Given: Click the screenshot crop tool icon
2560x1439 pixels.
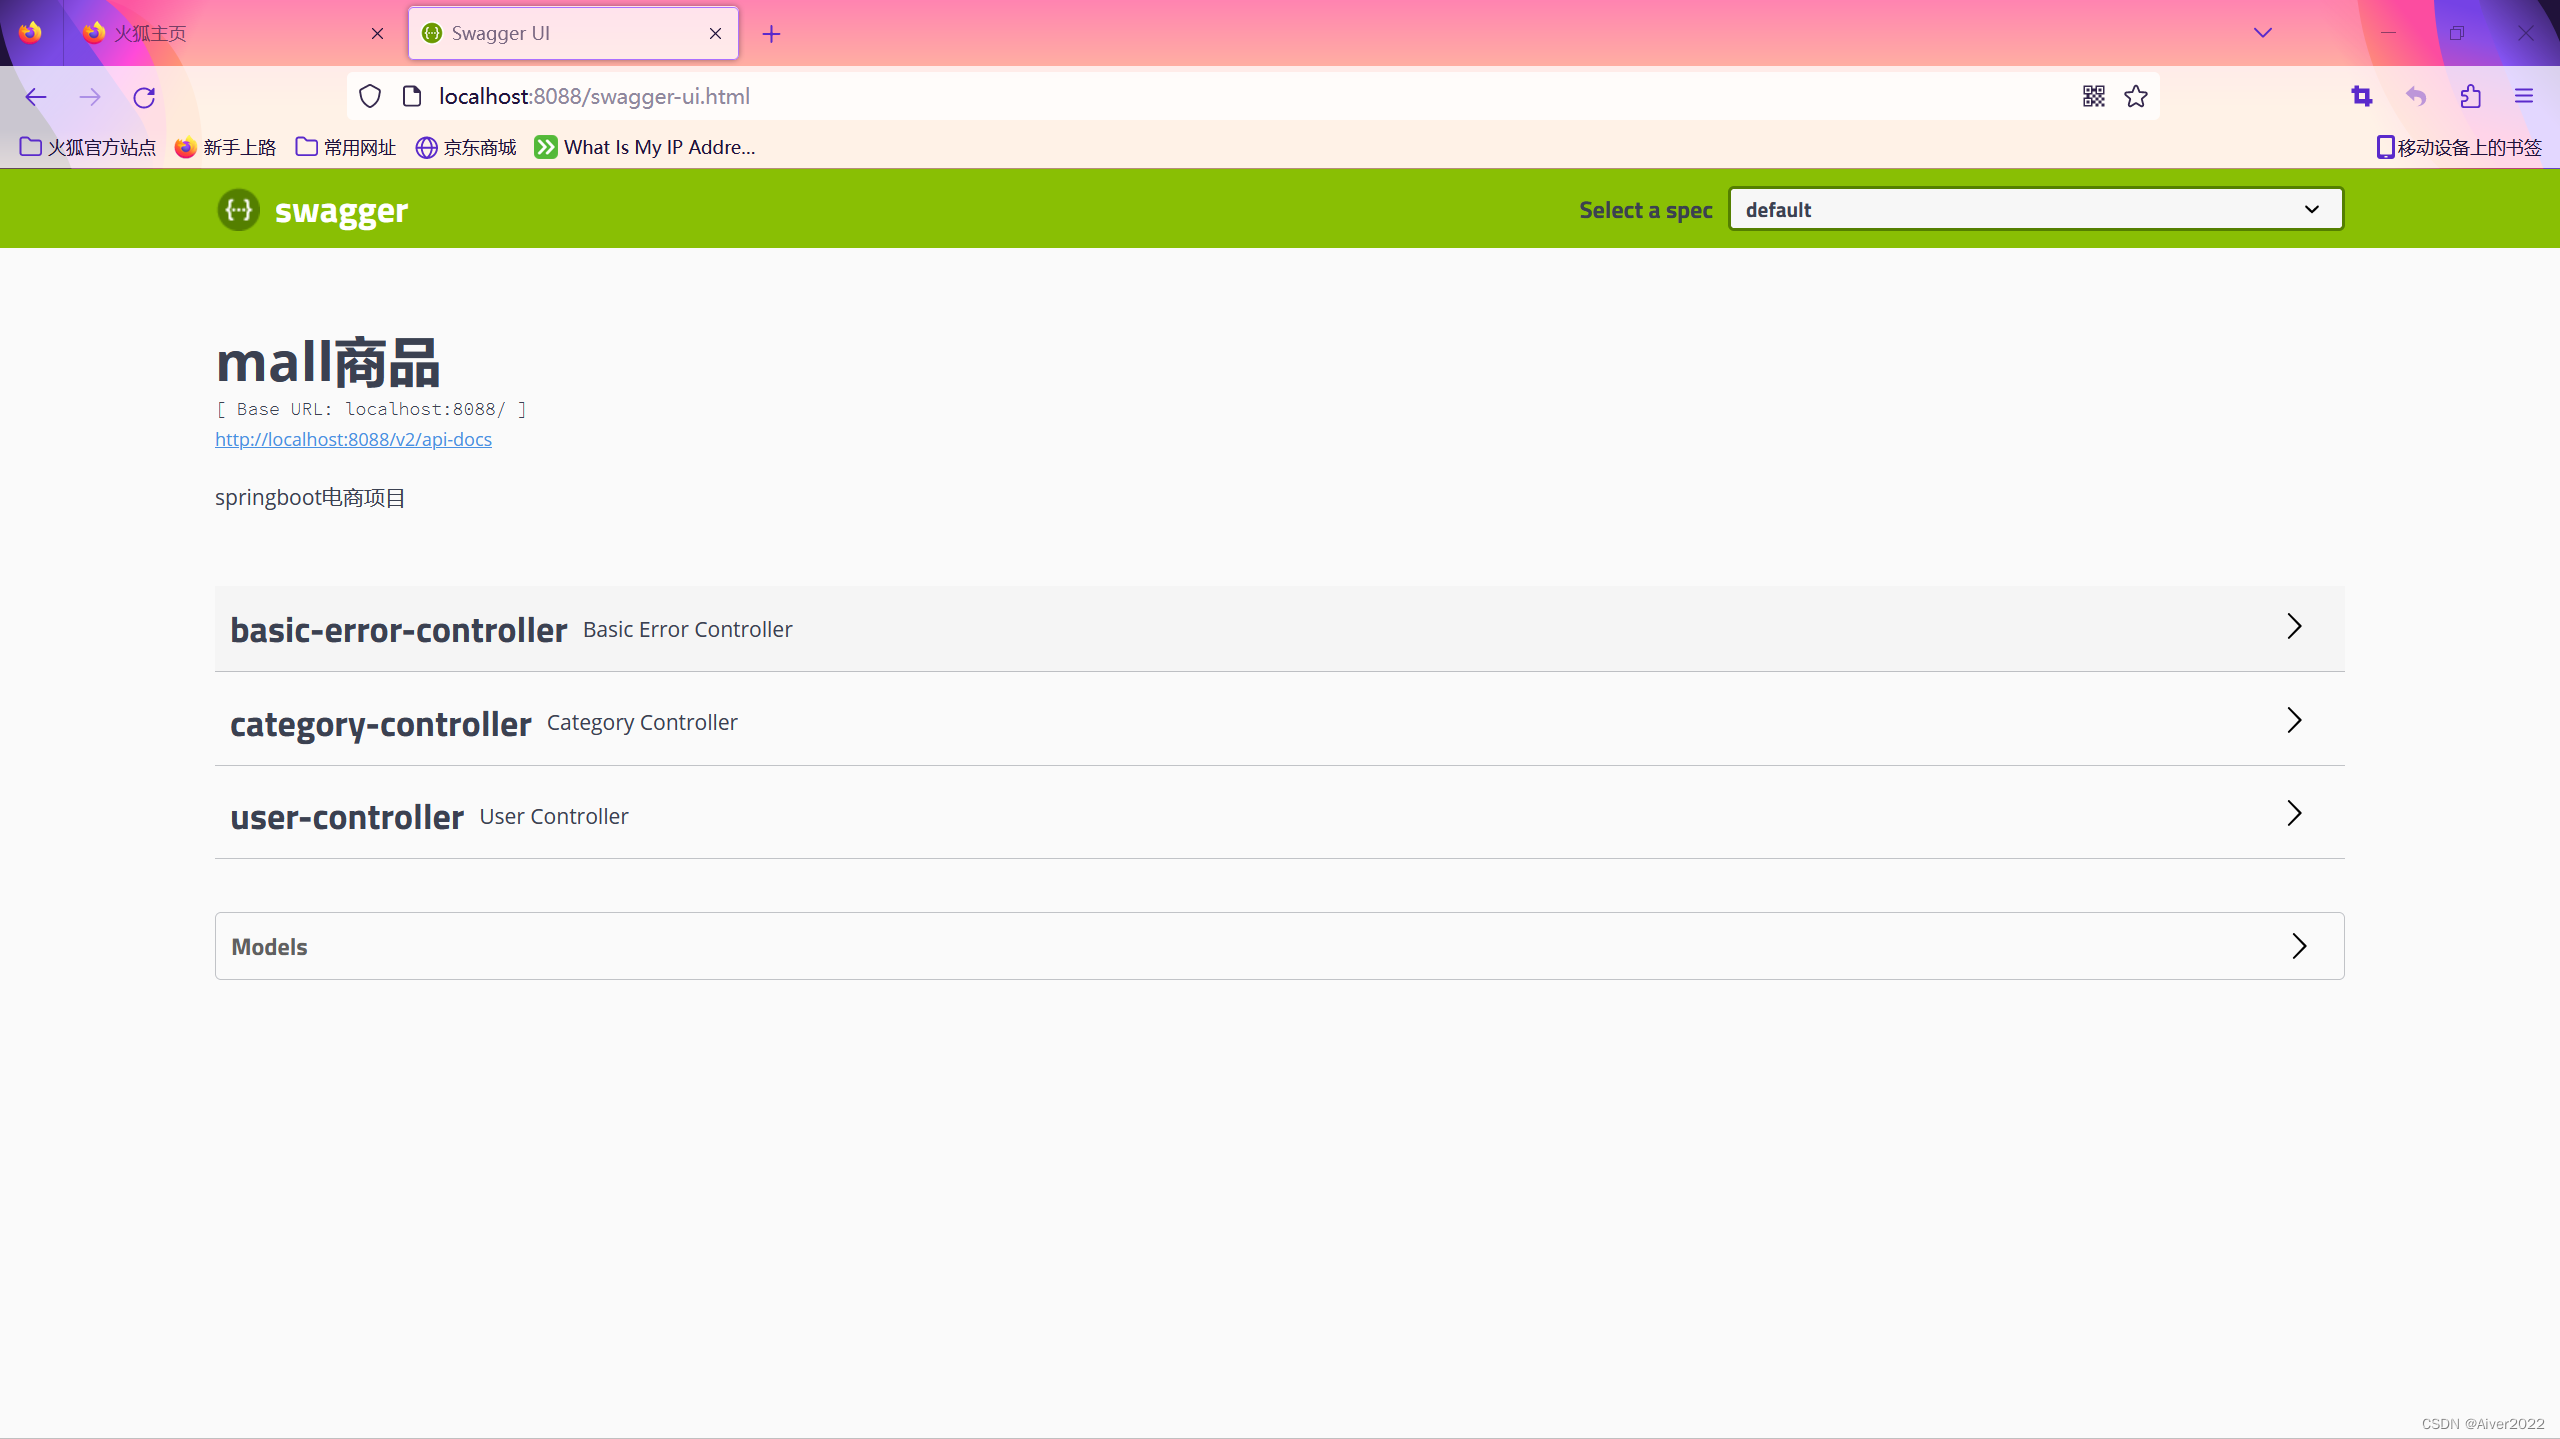Looking at the screenshot, I should tap(2362, 96).
